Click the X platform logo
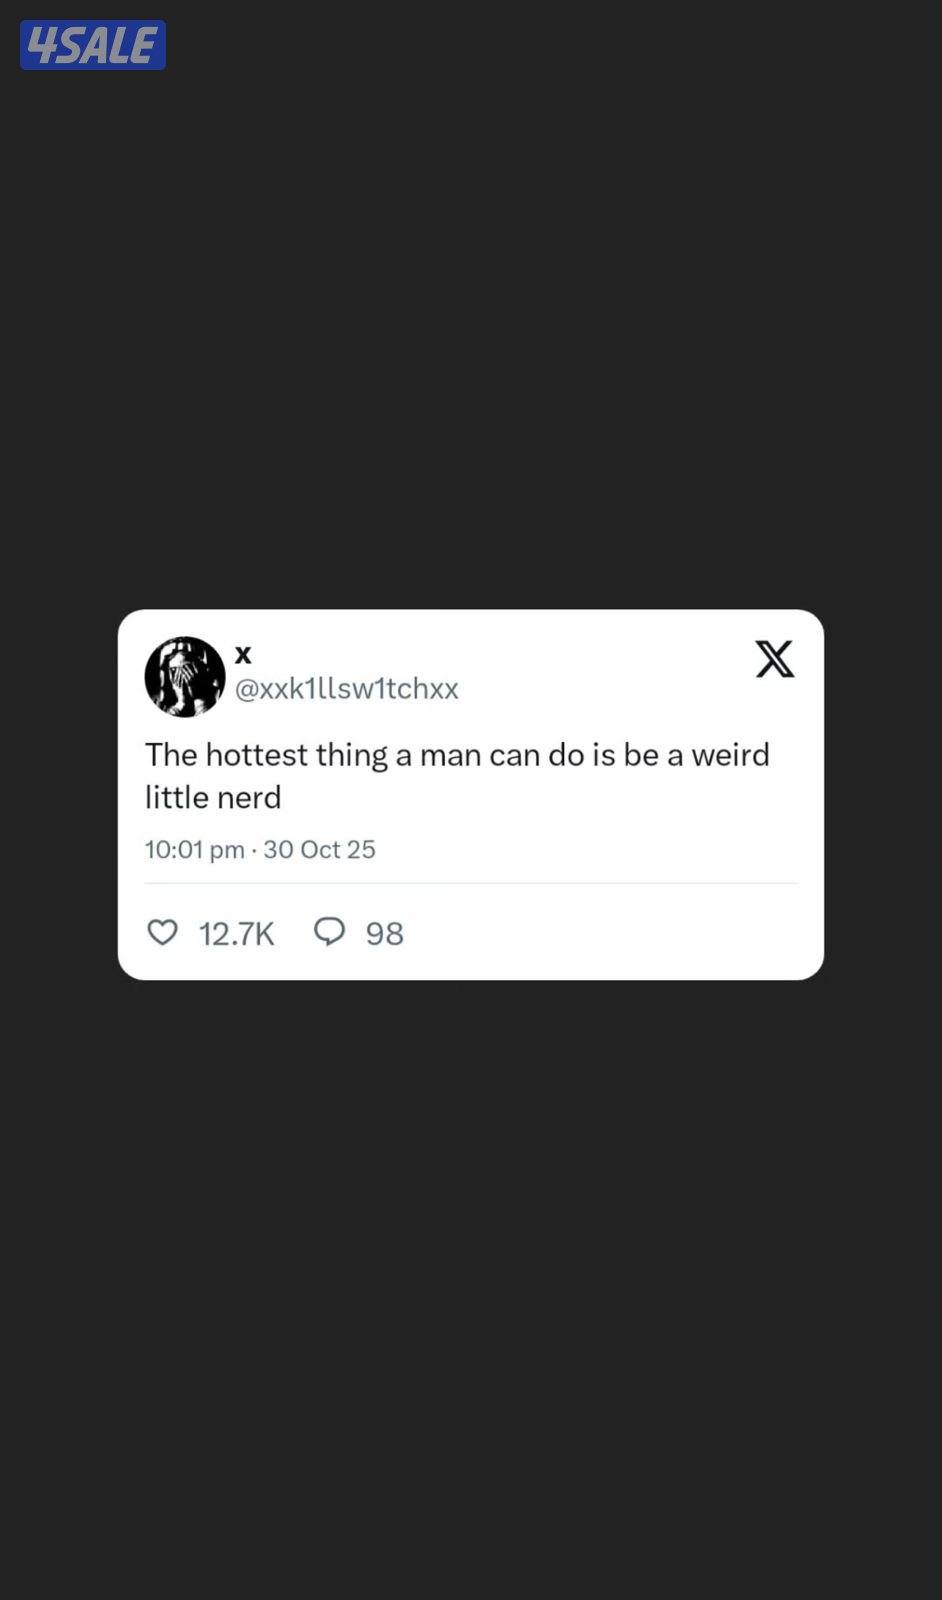942x1600 pixels. [x=774, y=659]
